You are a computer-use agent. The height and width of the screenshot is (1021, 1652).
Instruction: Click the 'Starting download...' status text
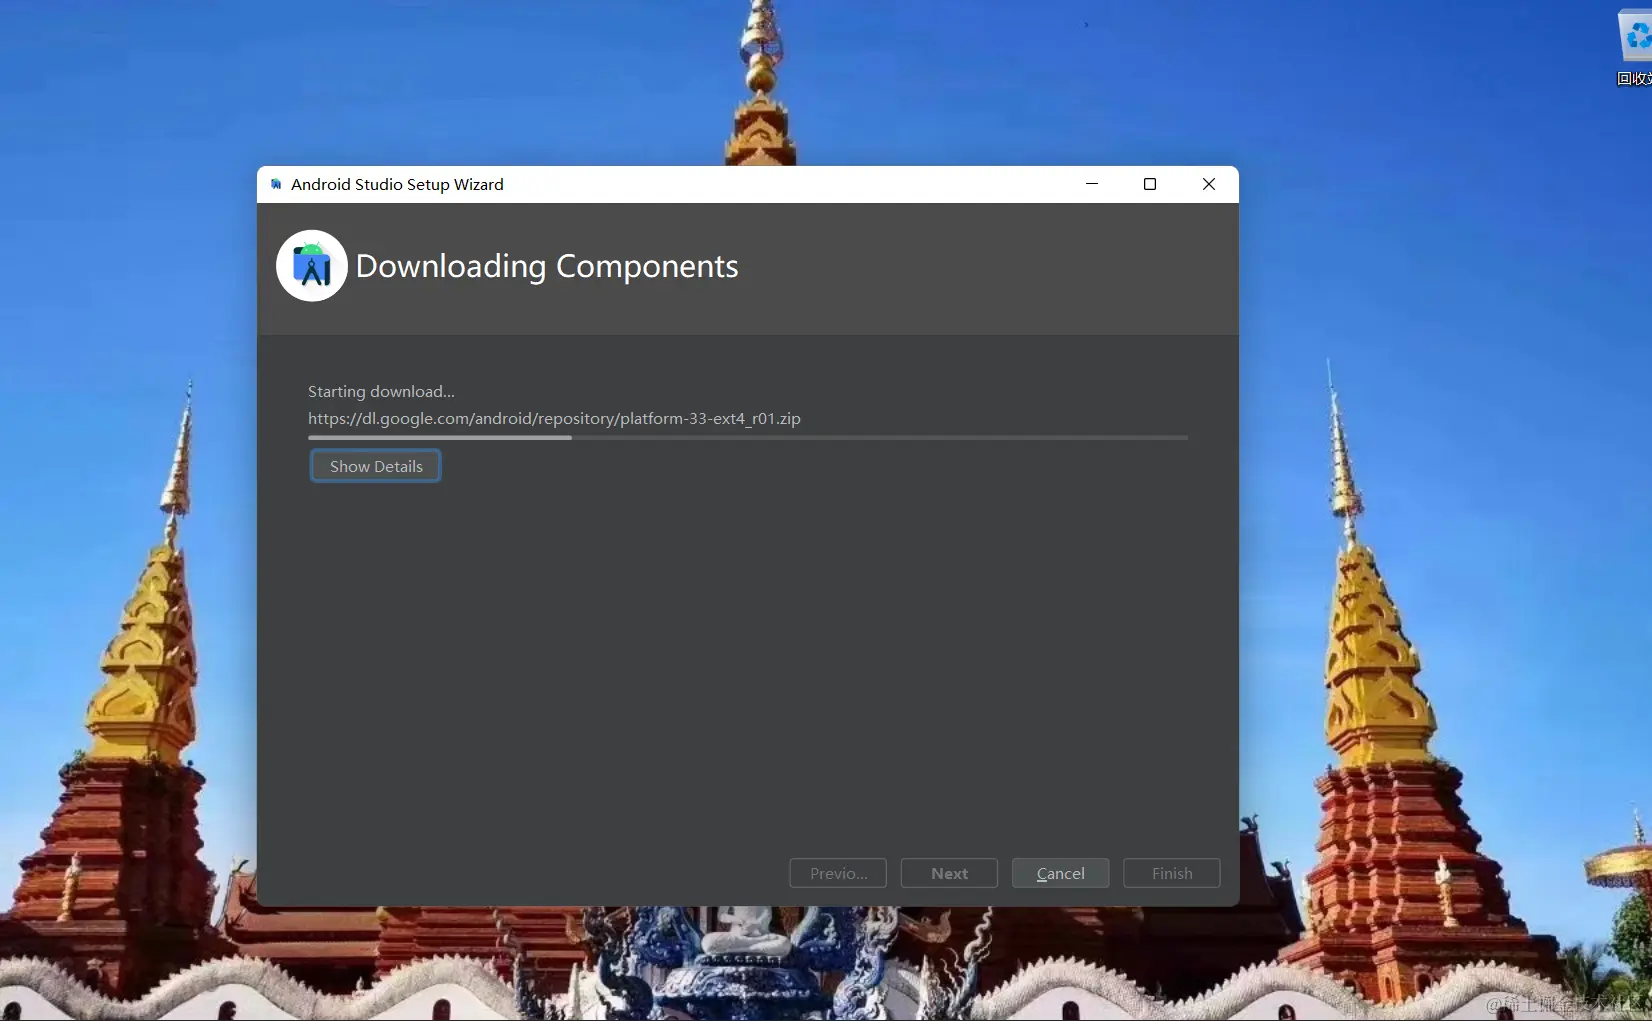point(381,391)
